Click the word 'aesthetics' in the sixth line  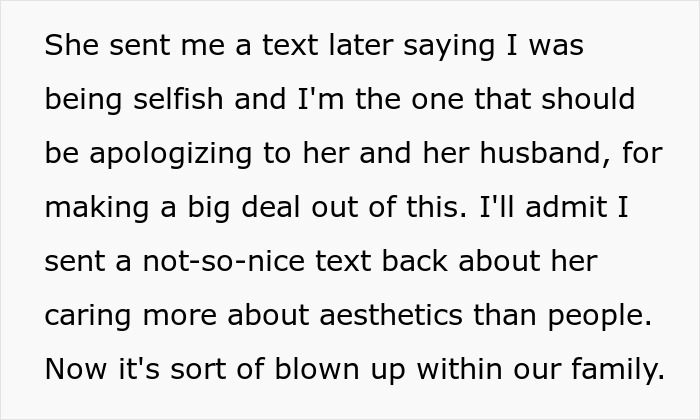coord(391,315)
